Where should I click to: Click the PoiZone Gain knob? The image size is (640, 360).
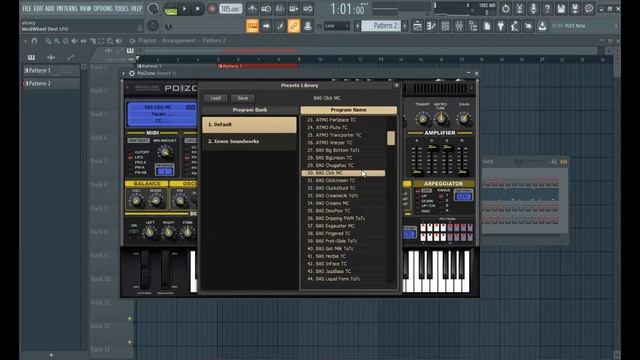pyautogui.click(x=464, y=119)
